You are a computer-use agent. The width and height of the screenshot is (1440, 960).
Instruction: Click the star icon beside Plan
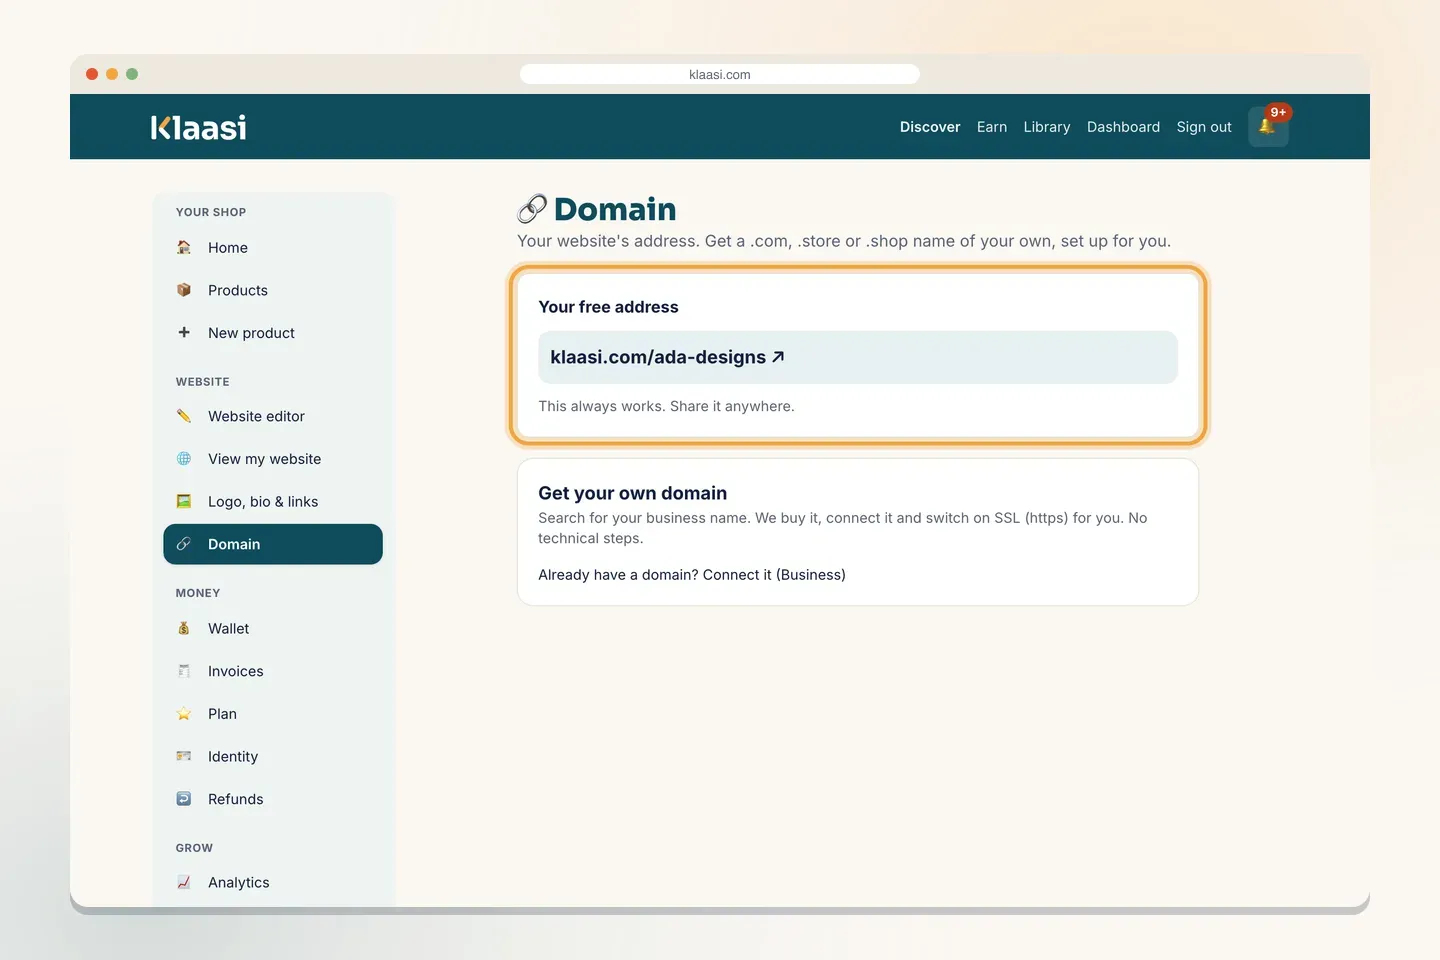pyautogui.click(x=184, y=714)
